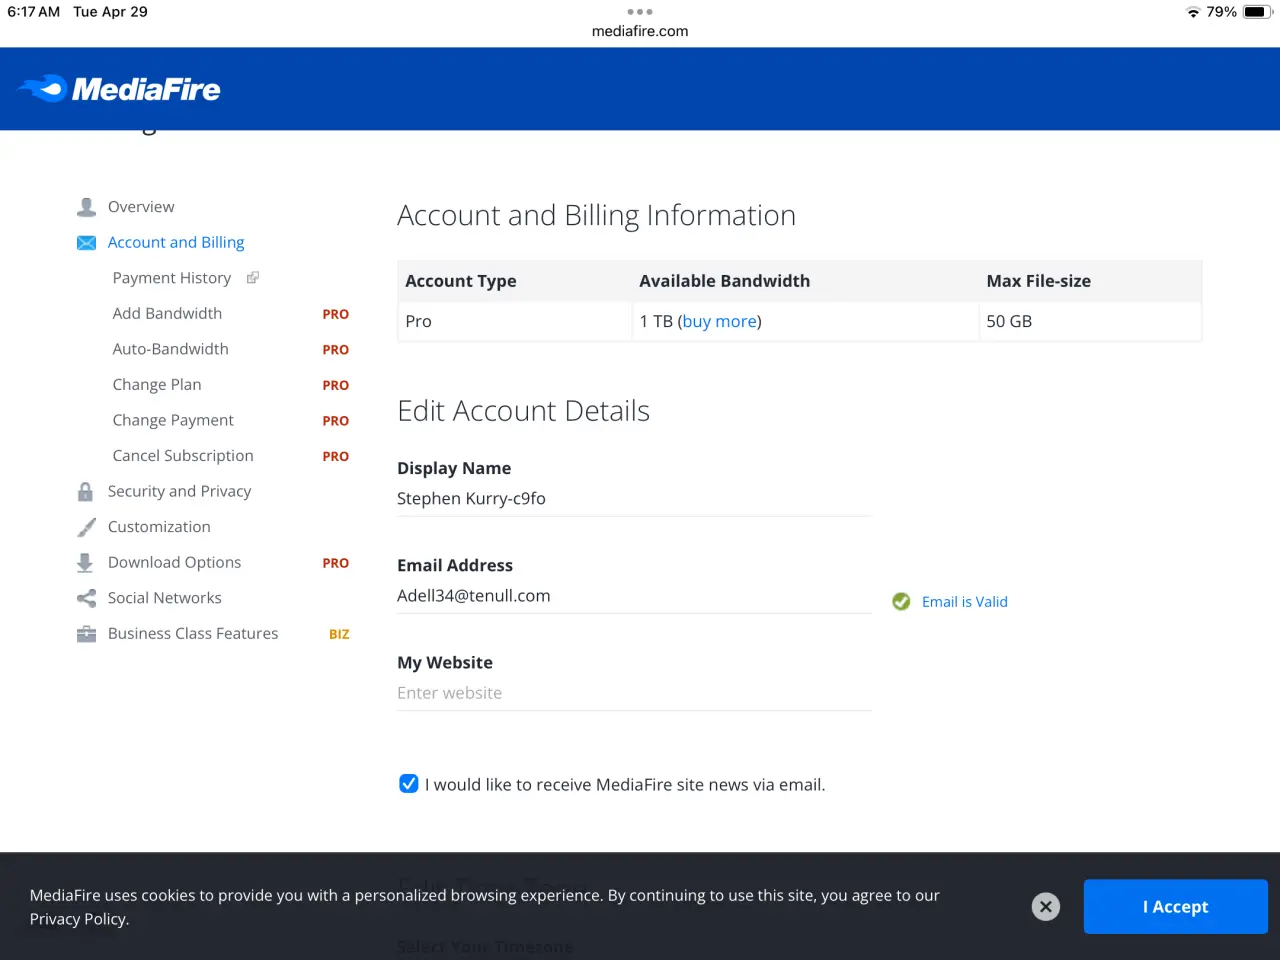1280x960 pixels.
Task: Click into the Display Name field
Action: tap(634, 499)
